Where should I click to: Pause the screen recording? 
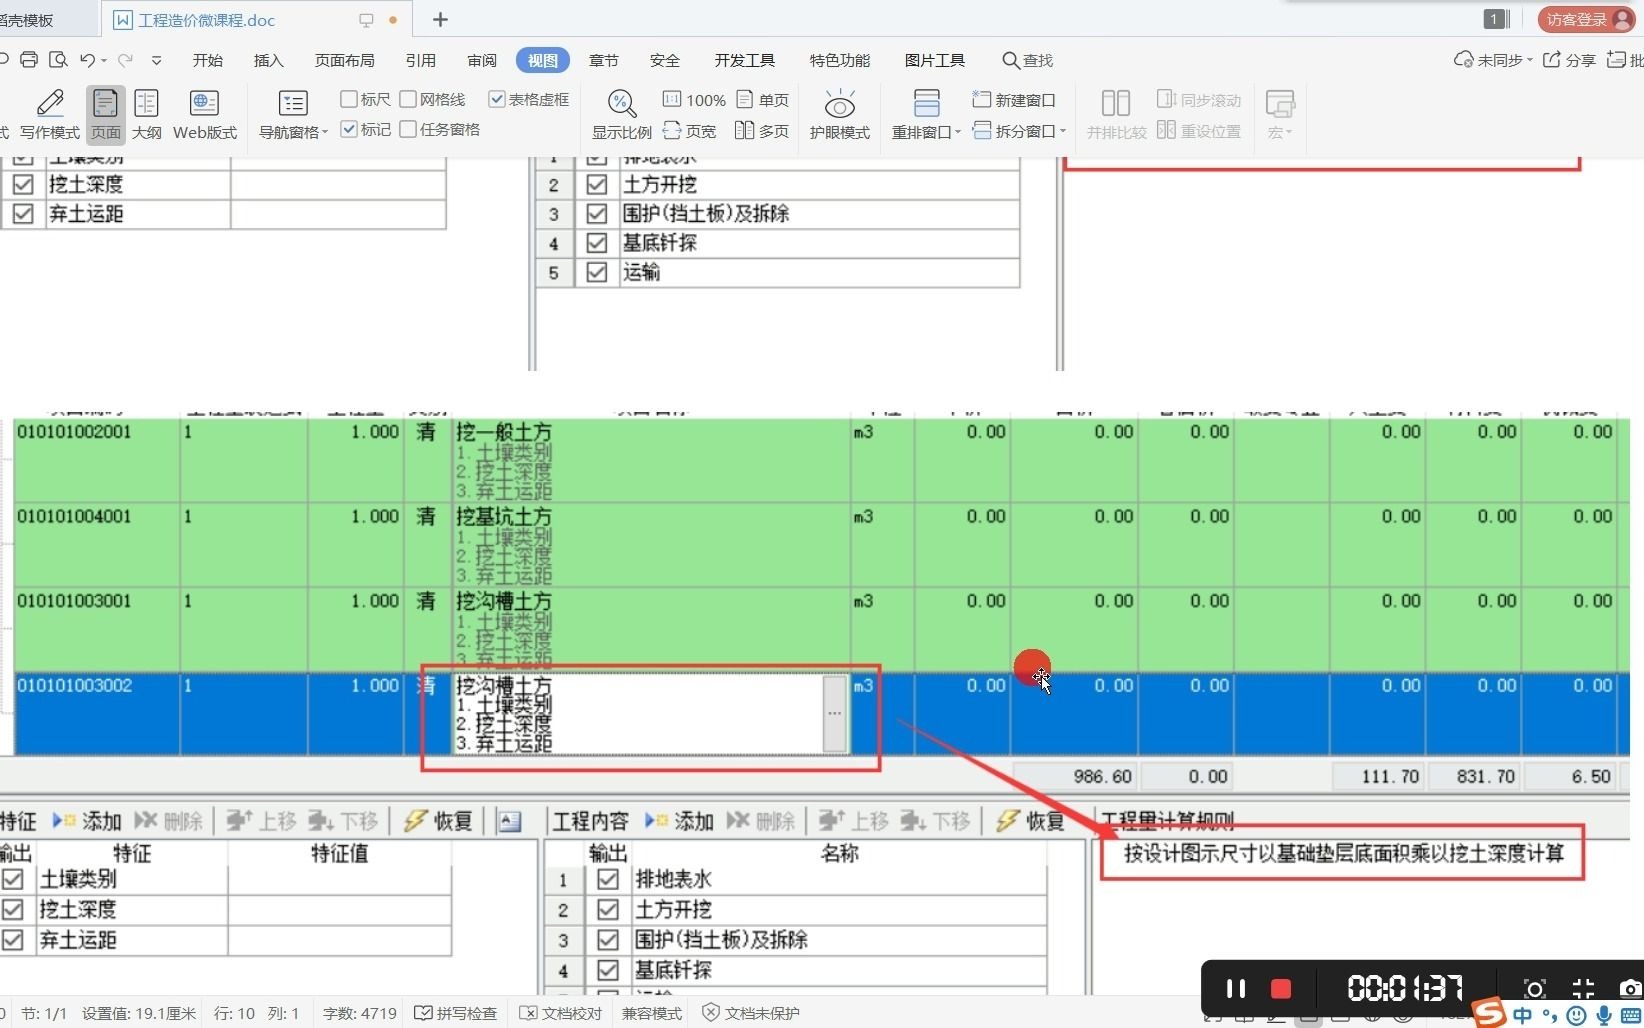point(1236,989)
